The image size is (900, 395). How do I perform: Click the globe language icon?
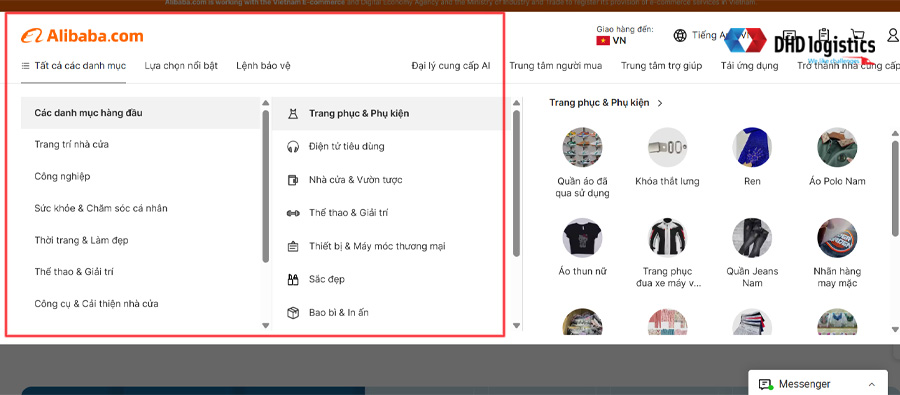coord(680,36)
